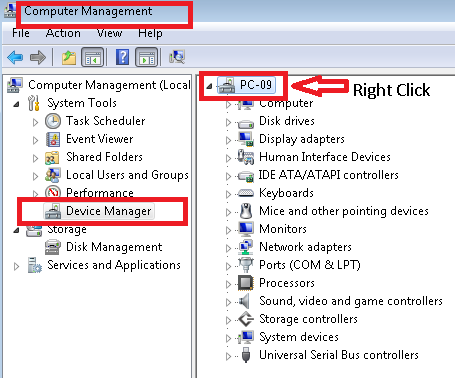The image size is (455, 378).
Task: Click the Services and Applications icon
Action: point(35,265)
